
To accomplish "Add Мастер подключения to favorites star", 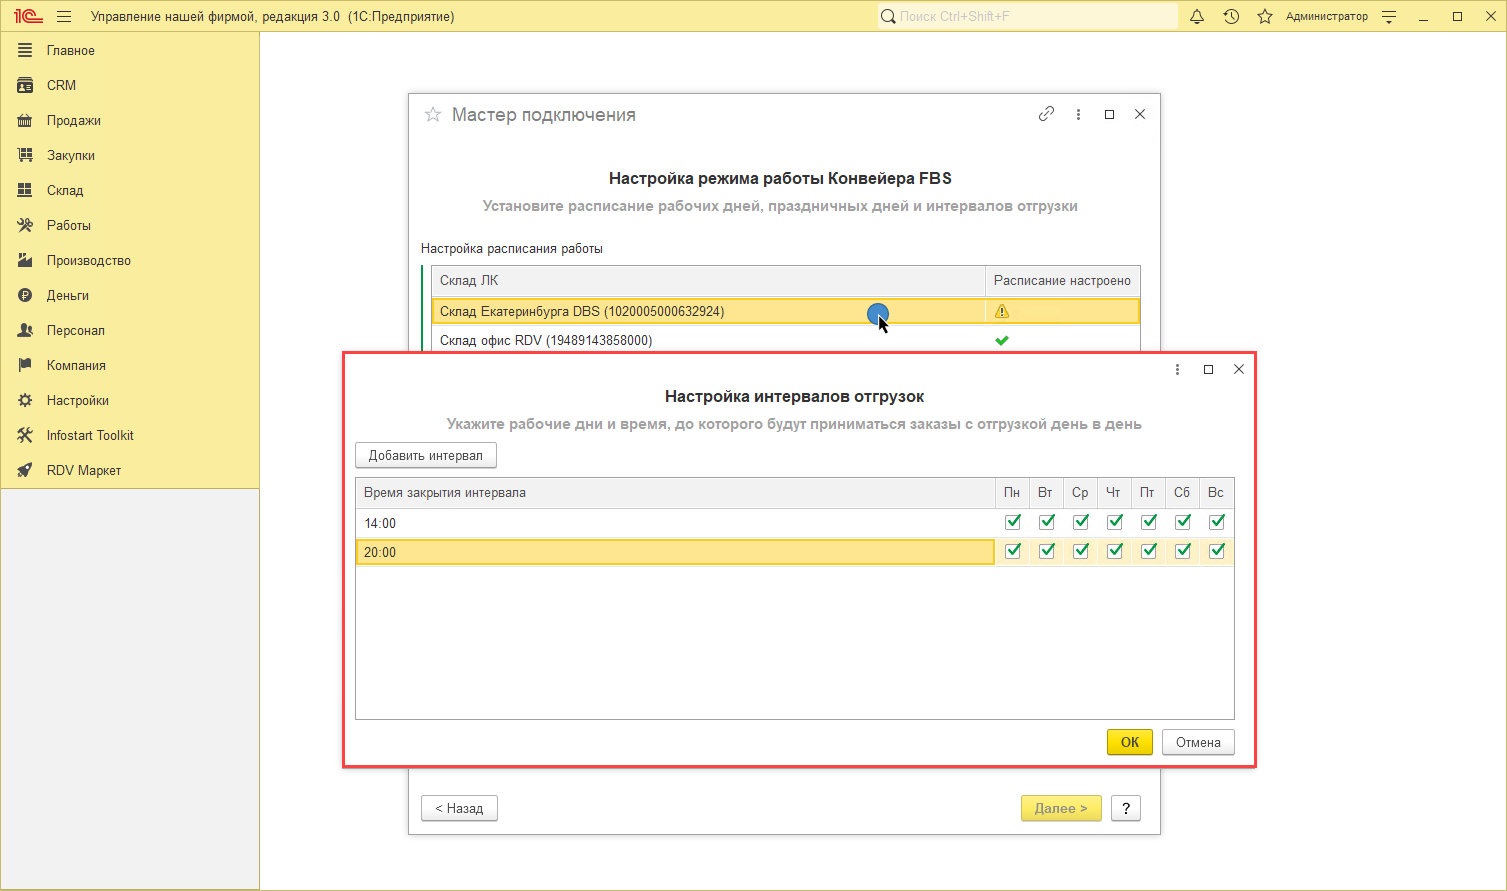I will [x=433, y=115].
